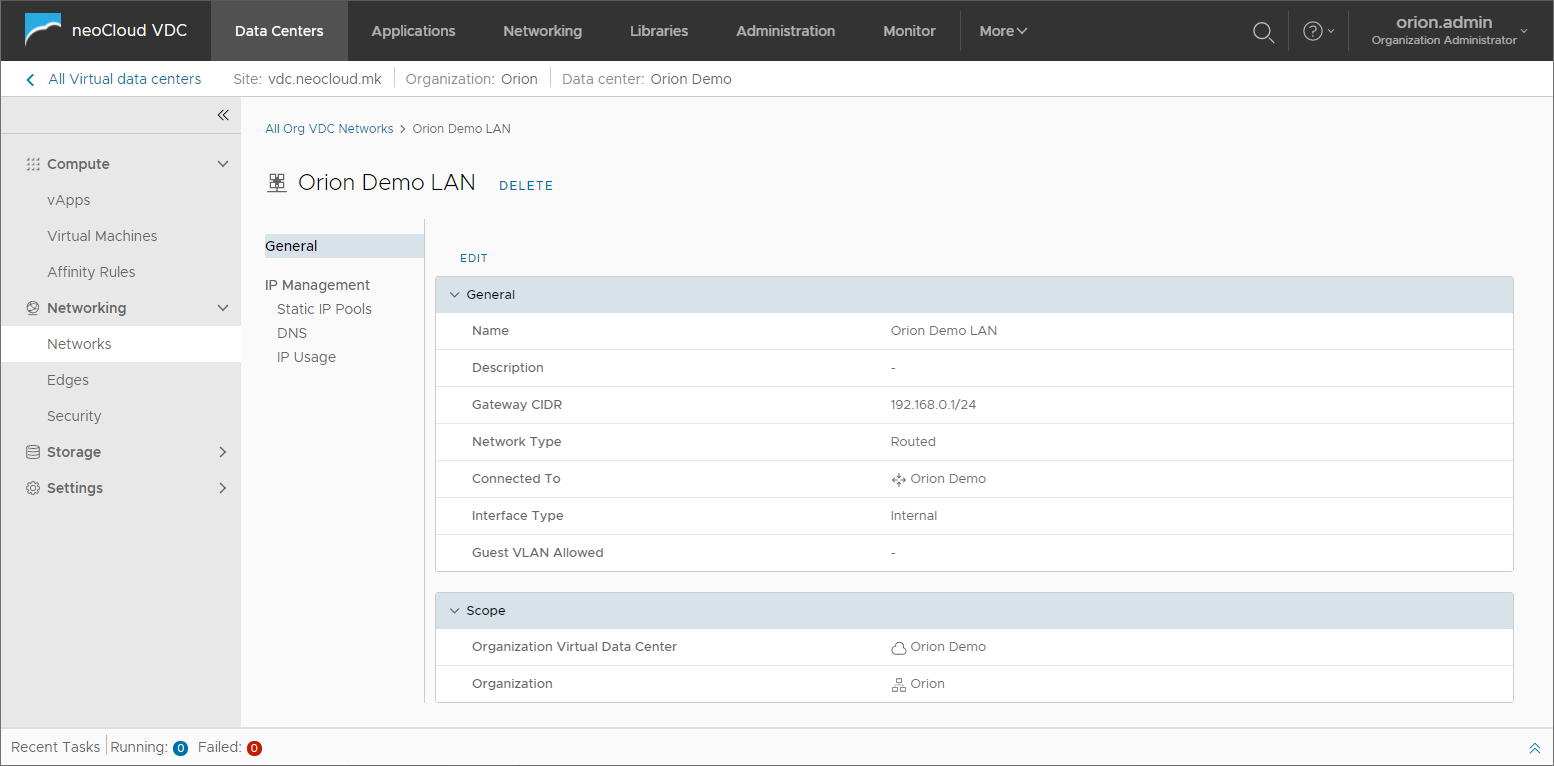
Task: Go to the Libraries tab
Action: 659,31
